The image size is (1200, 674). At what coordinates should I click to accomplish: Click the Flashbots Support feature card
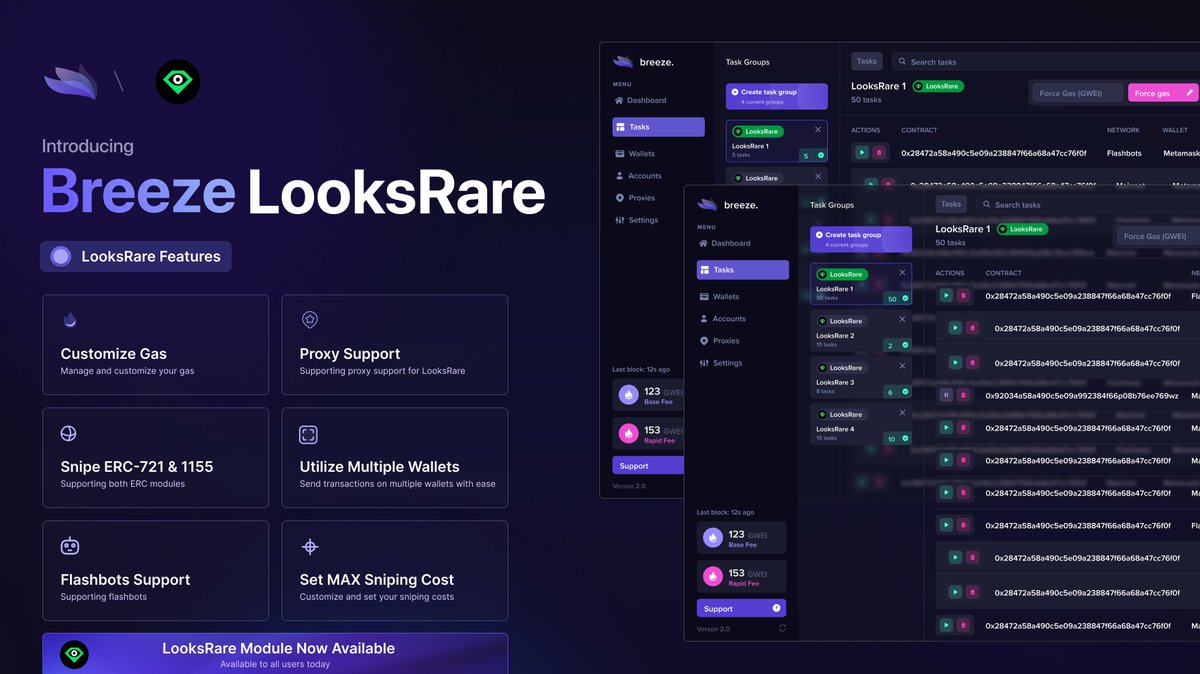156,571
